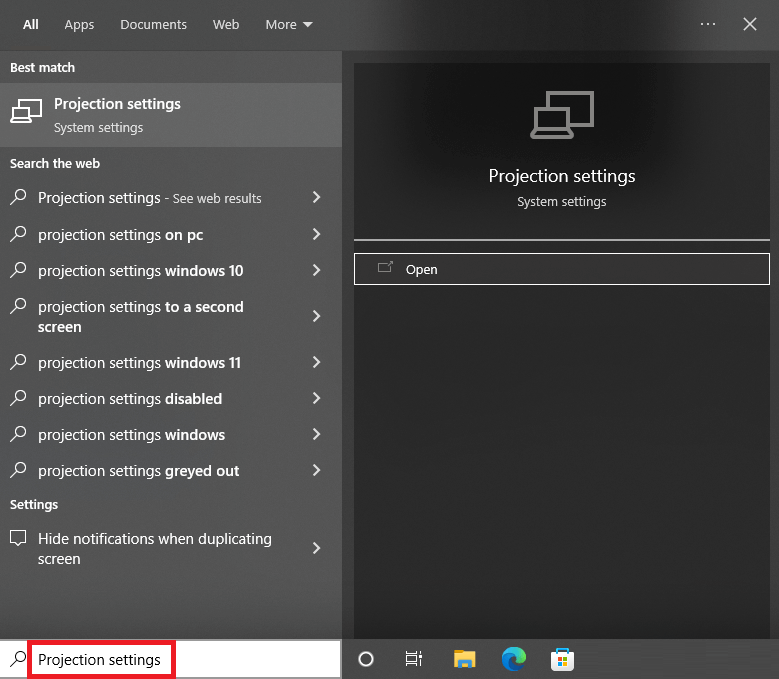The height and width of the screenshot is (679, 779).
Task: Click magnifier icon next to 'projection settings disabled'
Action: [x=18, y=397]
